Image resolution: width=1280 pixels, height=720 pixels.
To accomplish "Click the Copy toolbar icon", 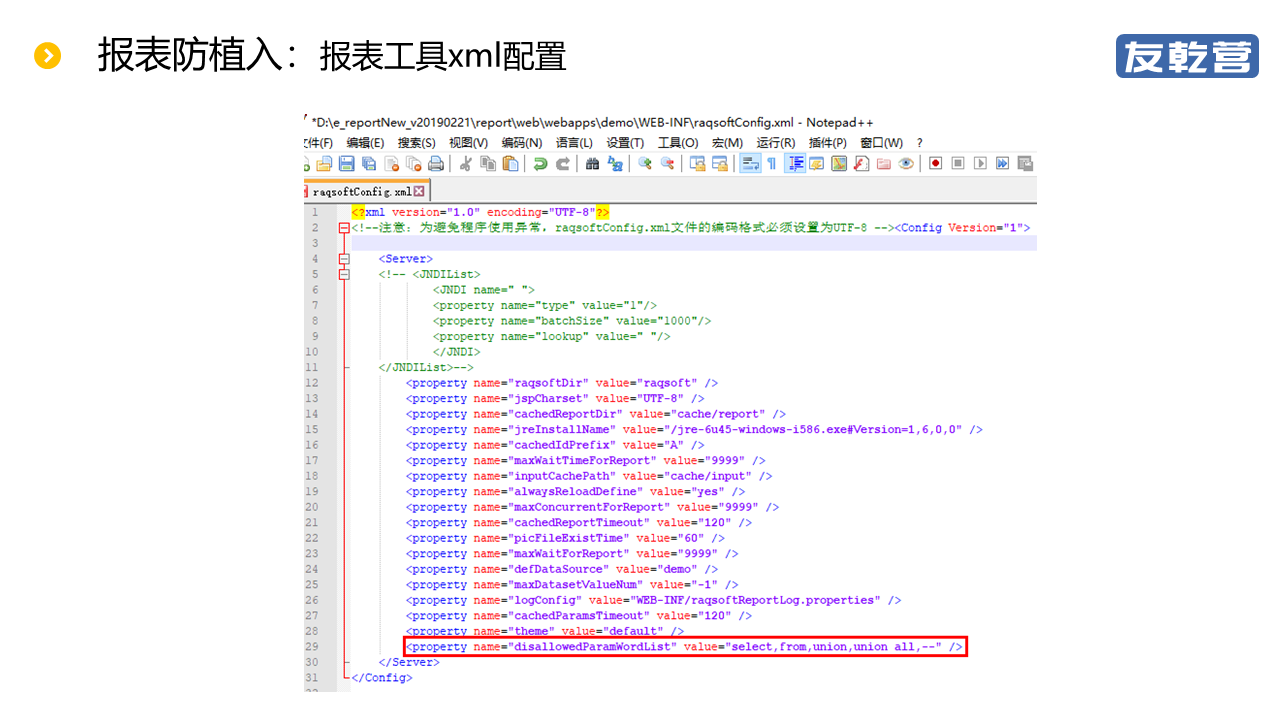I will 488,164.
